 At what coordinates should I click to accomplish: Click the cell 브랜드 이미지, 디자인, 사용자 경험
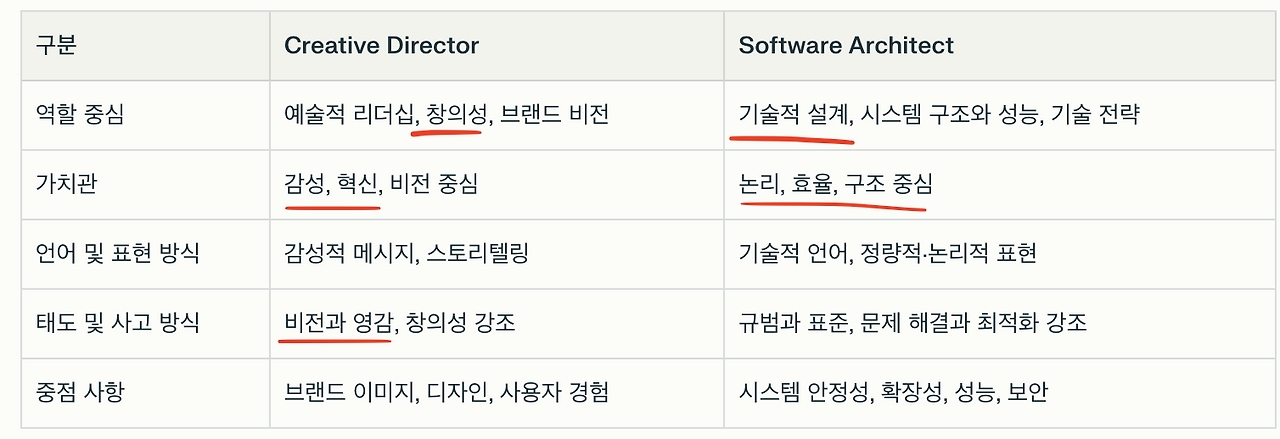click(446, 391)
